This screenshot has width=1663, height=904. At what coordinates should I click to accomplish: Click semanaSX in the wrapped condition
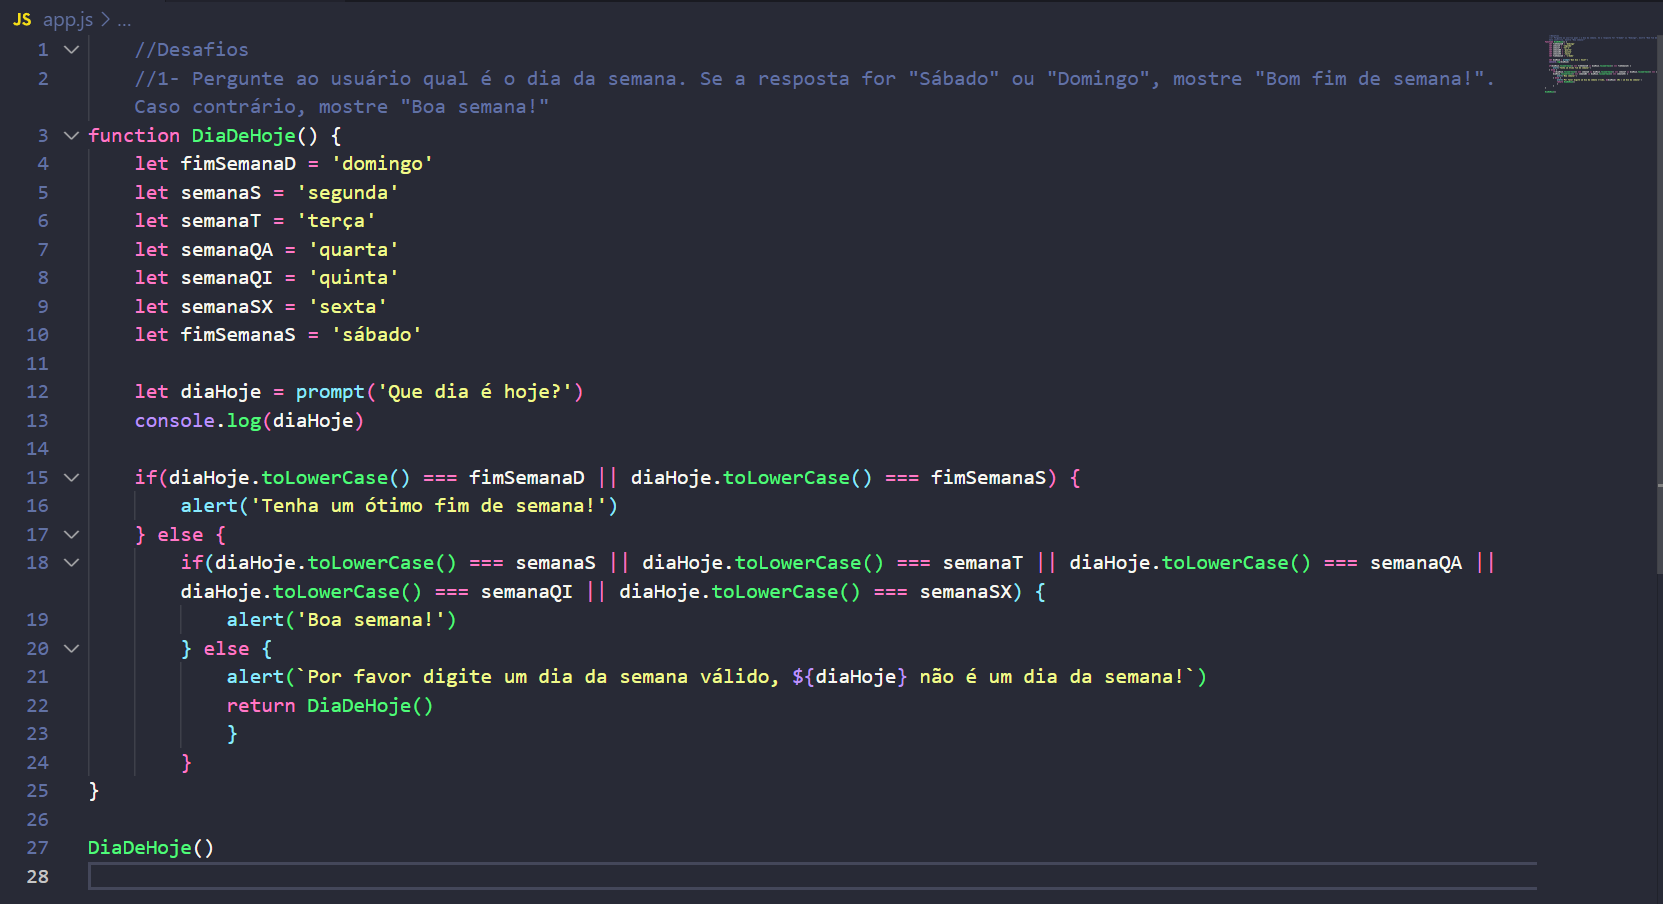pyautogui.click(x=965, y=591)
